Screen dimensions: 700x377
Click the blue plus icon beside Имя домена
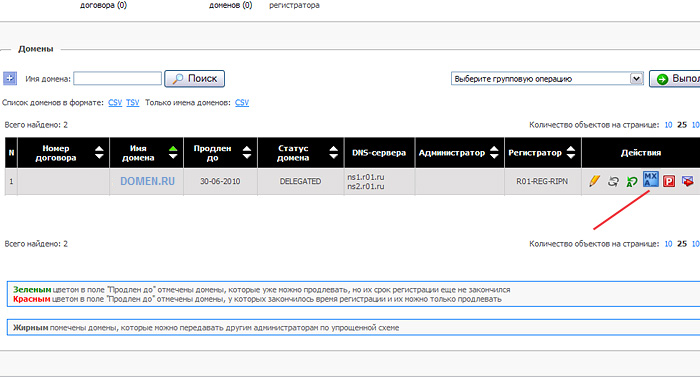coord(10,79)
